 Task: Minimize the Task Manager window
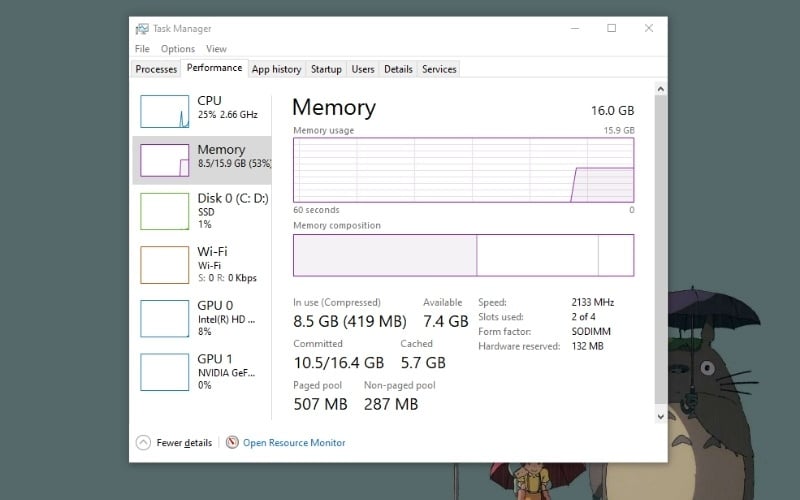click(x=575, y=28)
